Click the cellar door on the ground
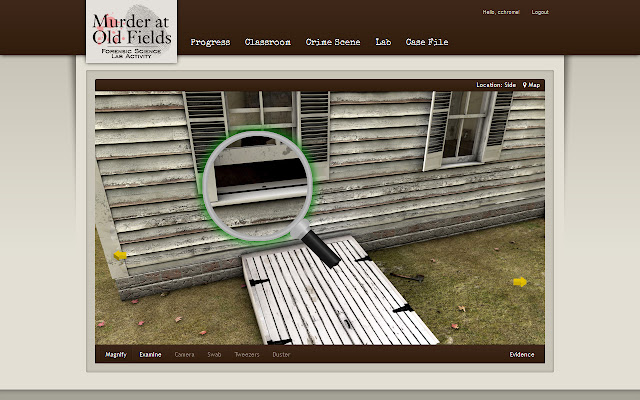Image resolution: width=640 pixels, height=400 pixels. coord(338,292)
